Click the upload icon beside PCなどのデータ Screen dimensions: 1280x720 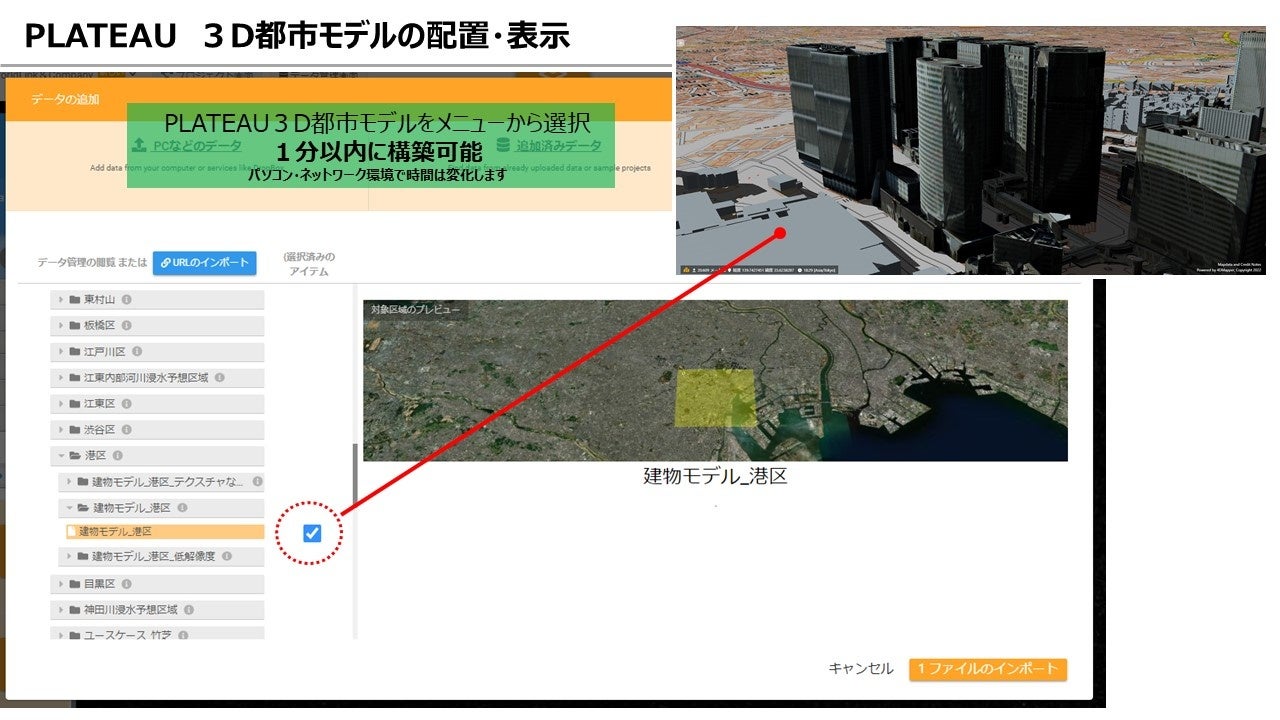pyautogui.click(x=137, y=147)
